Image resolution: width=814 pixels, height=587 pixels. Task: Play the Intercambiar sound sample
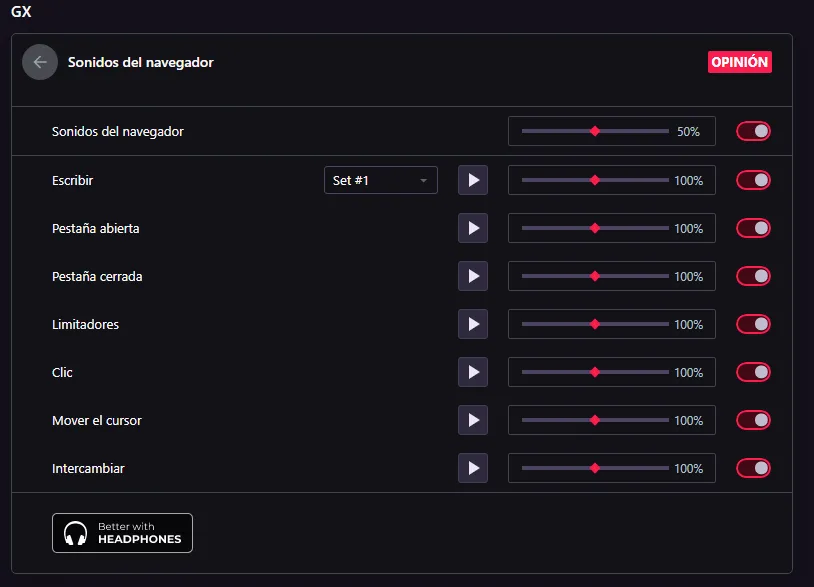(x=473, y=468)
